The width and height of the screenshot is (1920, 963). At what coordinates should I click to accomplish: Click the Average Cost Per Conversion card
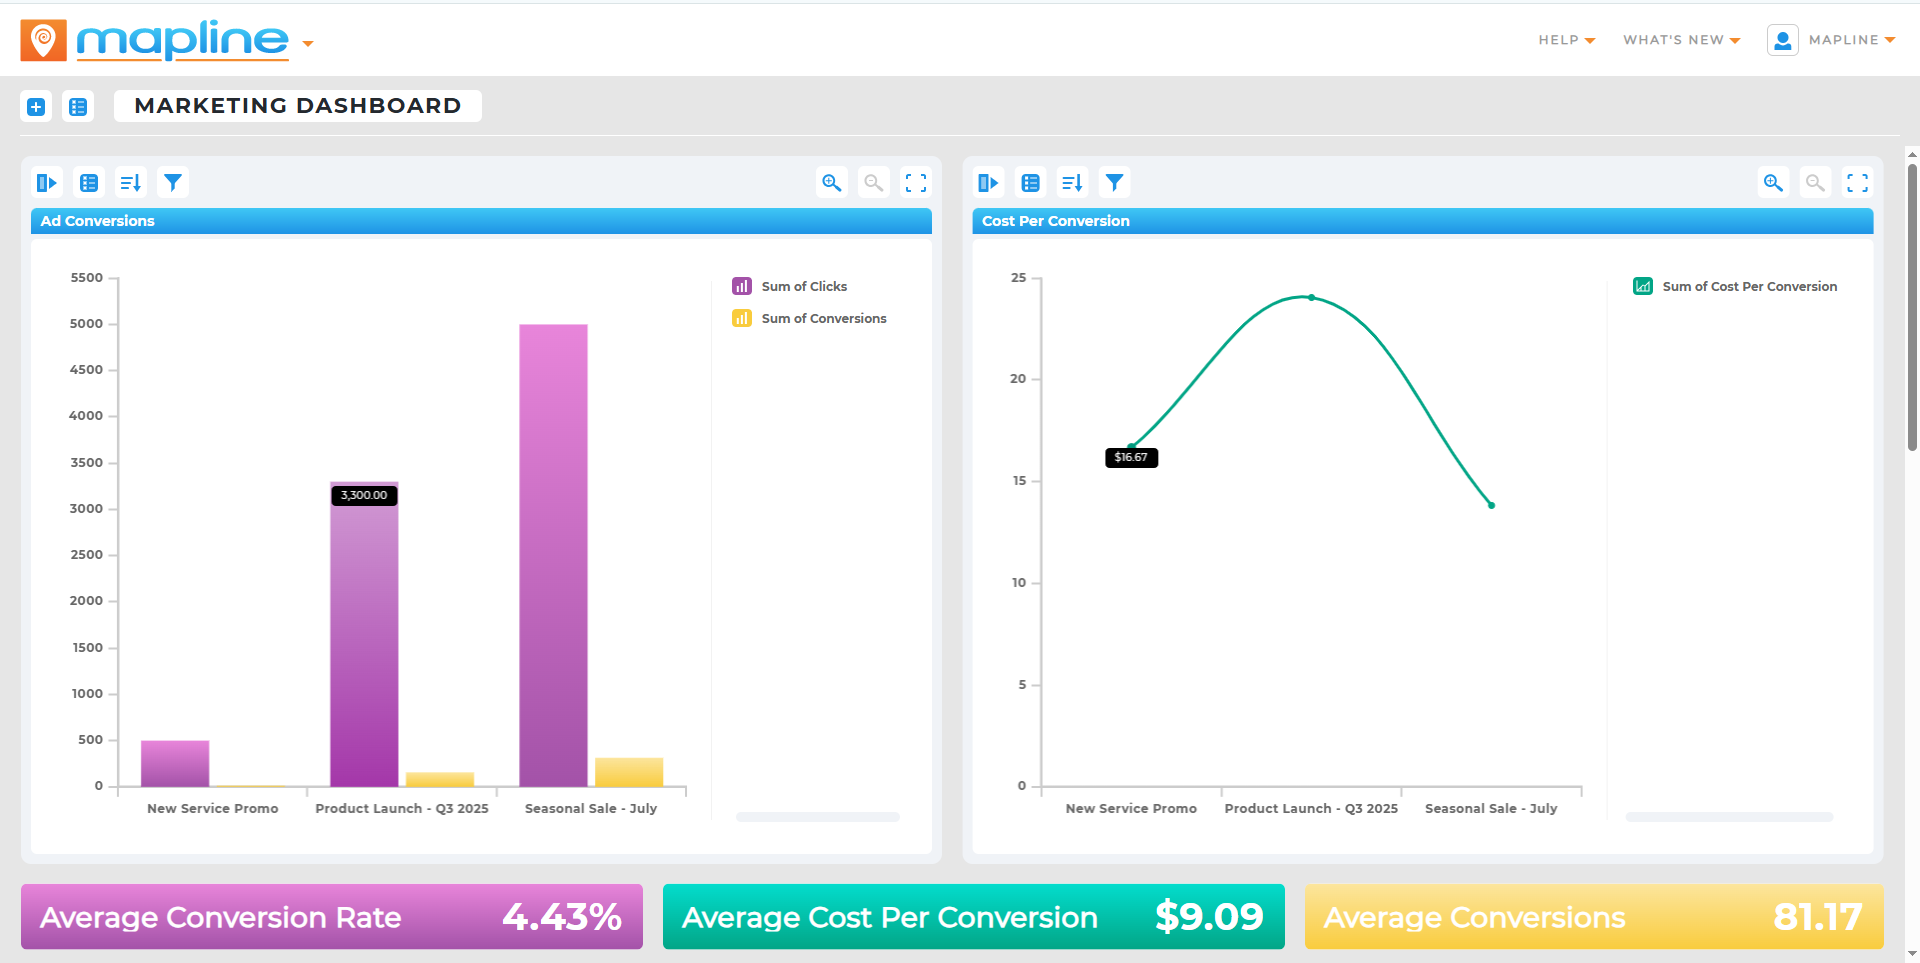pos(973,917)
